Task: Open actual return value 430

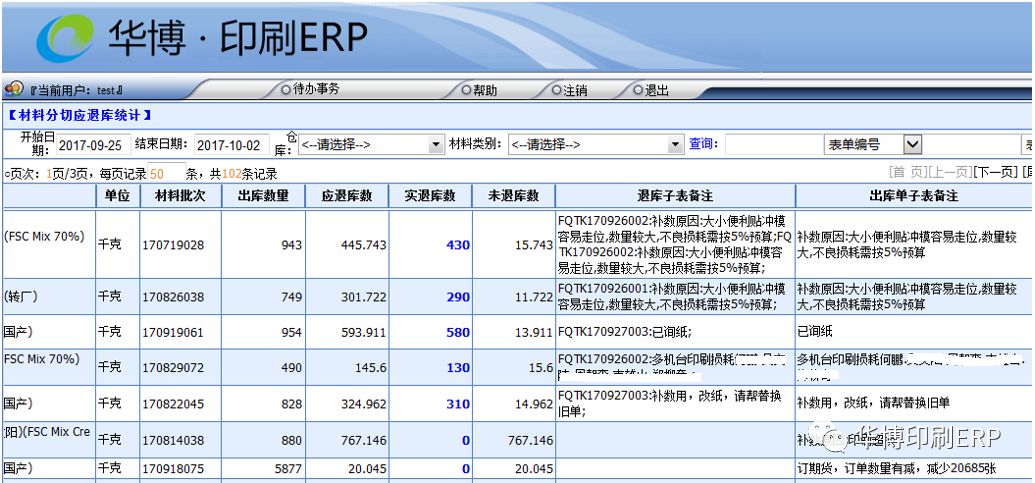Action: coord(457,245)
